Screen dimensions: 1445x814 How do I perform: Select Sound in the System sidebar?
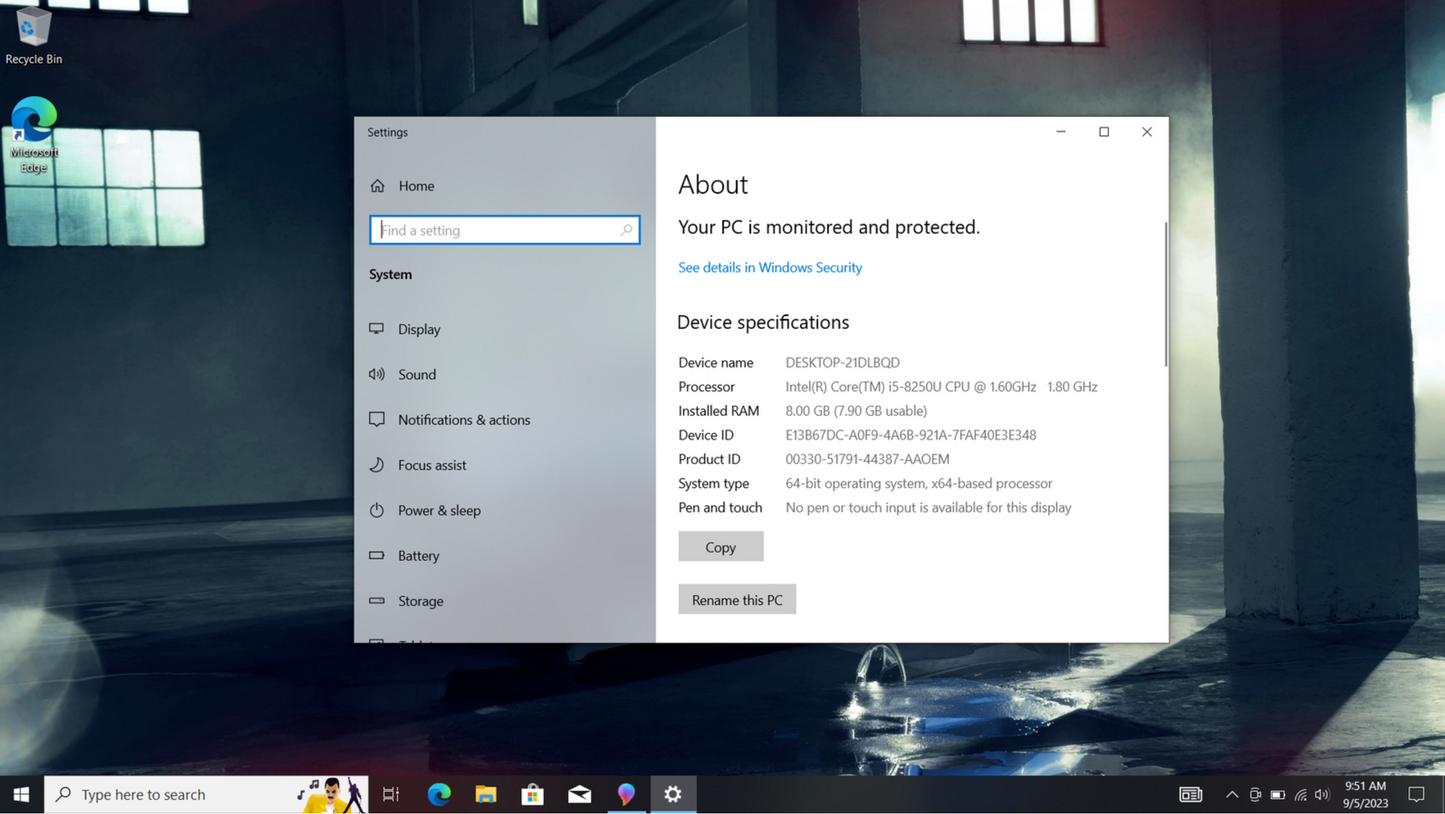click(x=416, y=374)
